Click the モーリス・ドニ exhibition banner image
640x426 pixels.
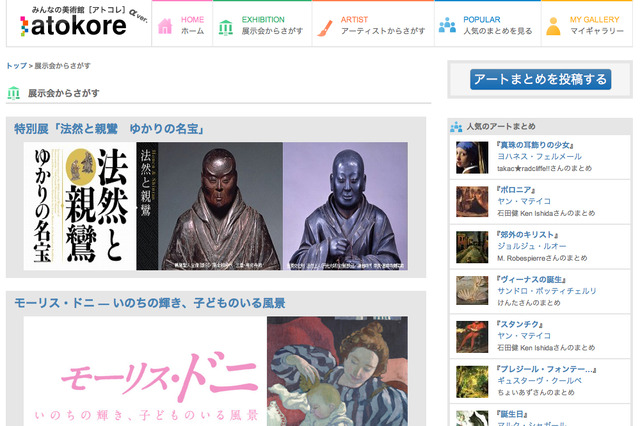point(216,371)
